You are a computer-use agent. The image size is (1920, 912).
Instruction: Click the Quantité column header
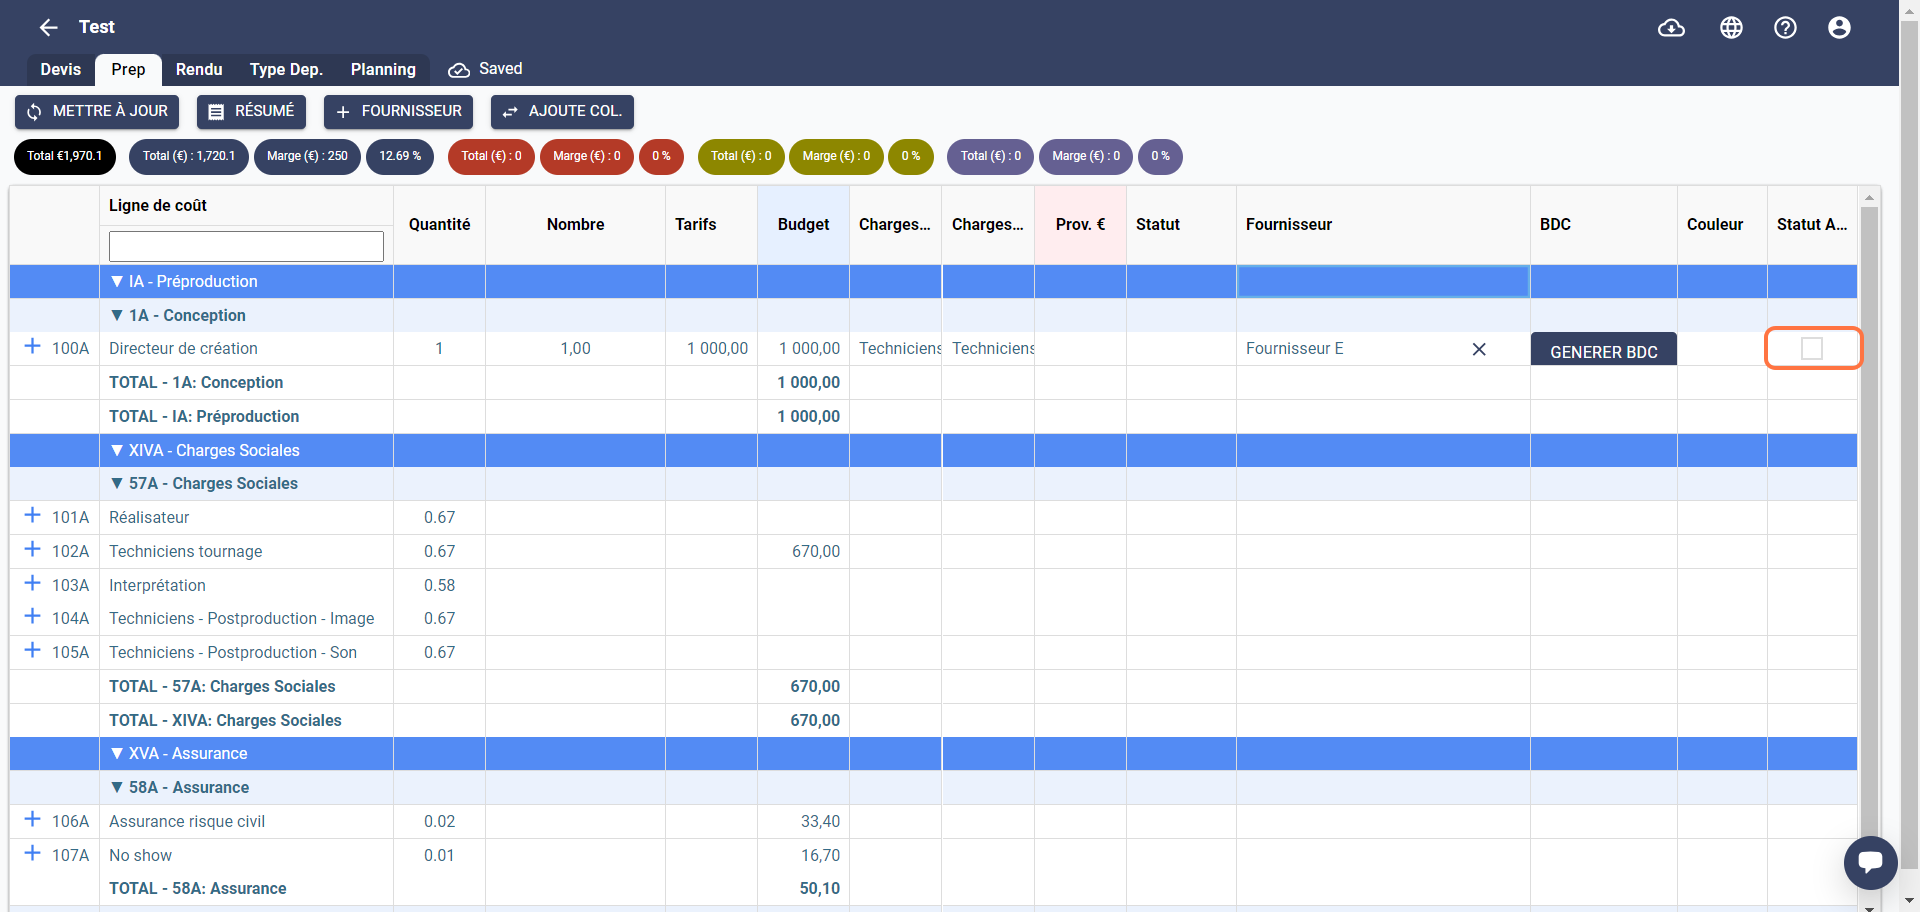coord(439,225)
